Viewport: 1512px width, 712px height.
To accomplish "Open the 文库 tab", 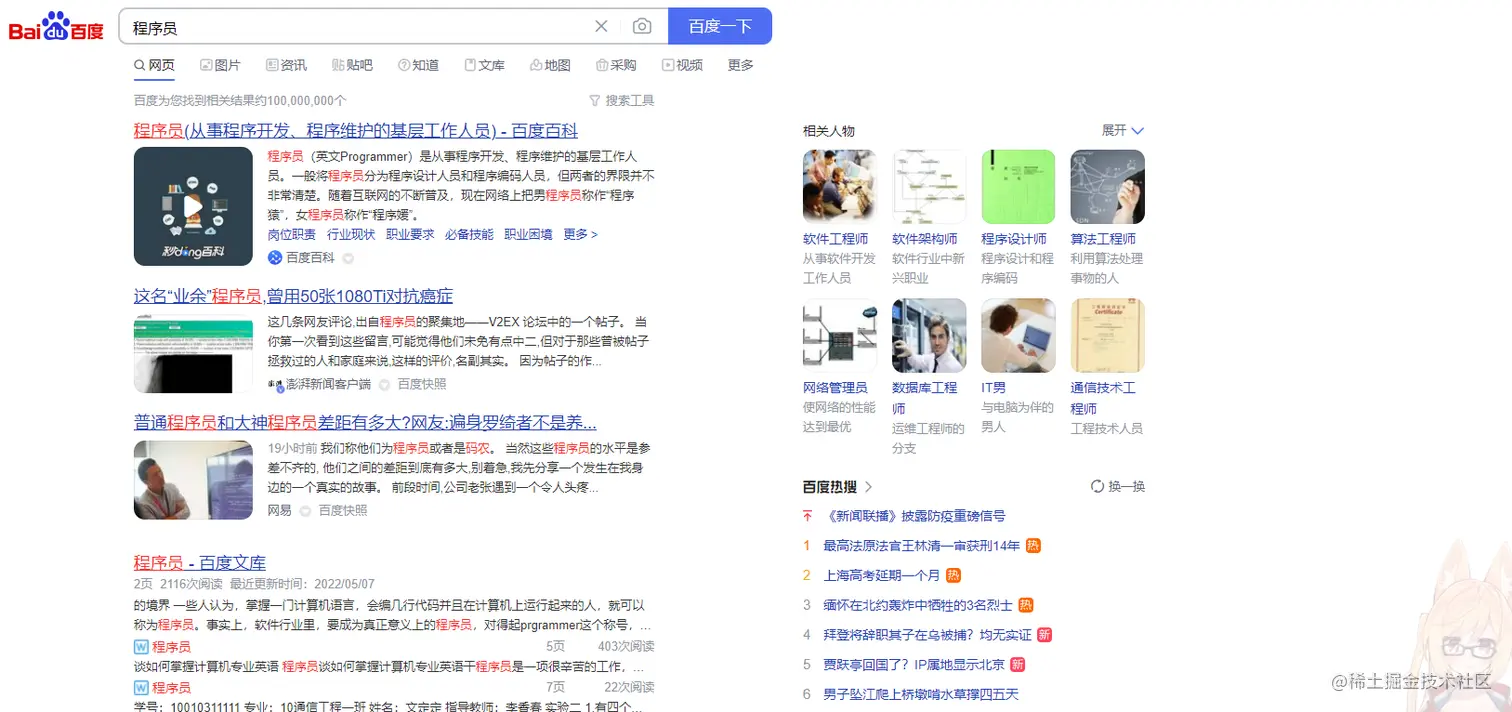I will (x=484, y=65).
